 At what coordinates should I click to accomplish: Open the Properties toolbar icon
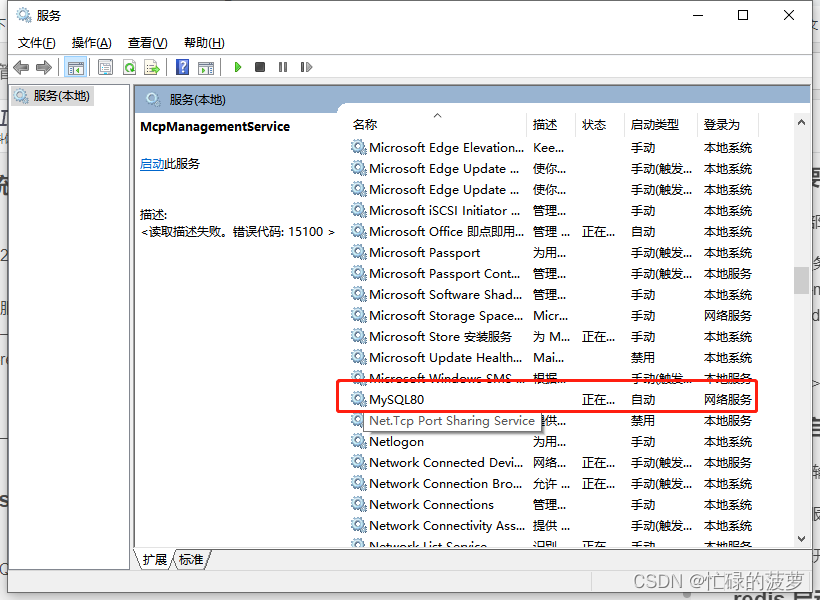click(106, 67)
